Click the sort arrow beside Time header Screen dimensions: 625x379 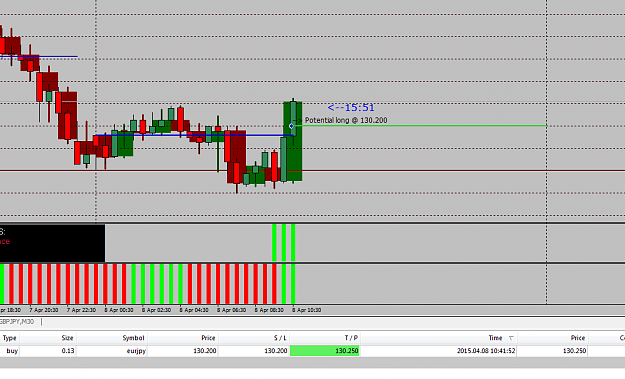[x=511, y=338]
